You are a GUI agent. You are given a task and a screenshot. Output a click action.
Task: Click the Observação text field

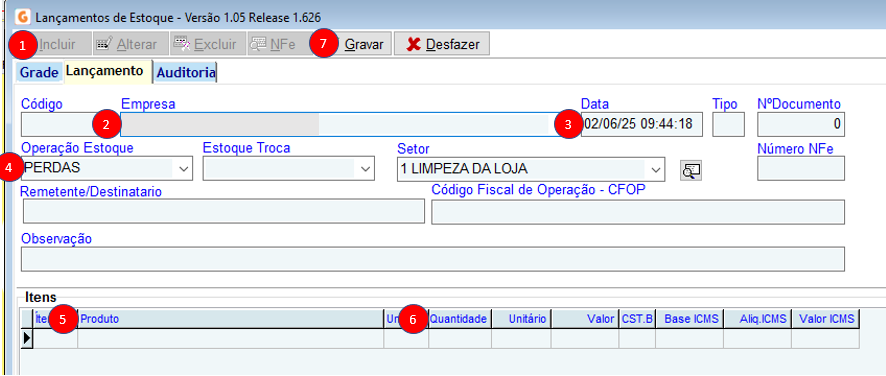tap(433, 259)
